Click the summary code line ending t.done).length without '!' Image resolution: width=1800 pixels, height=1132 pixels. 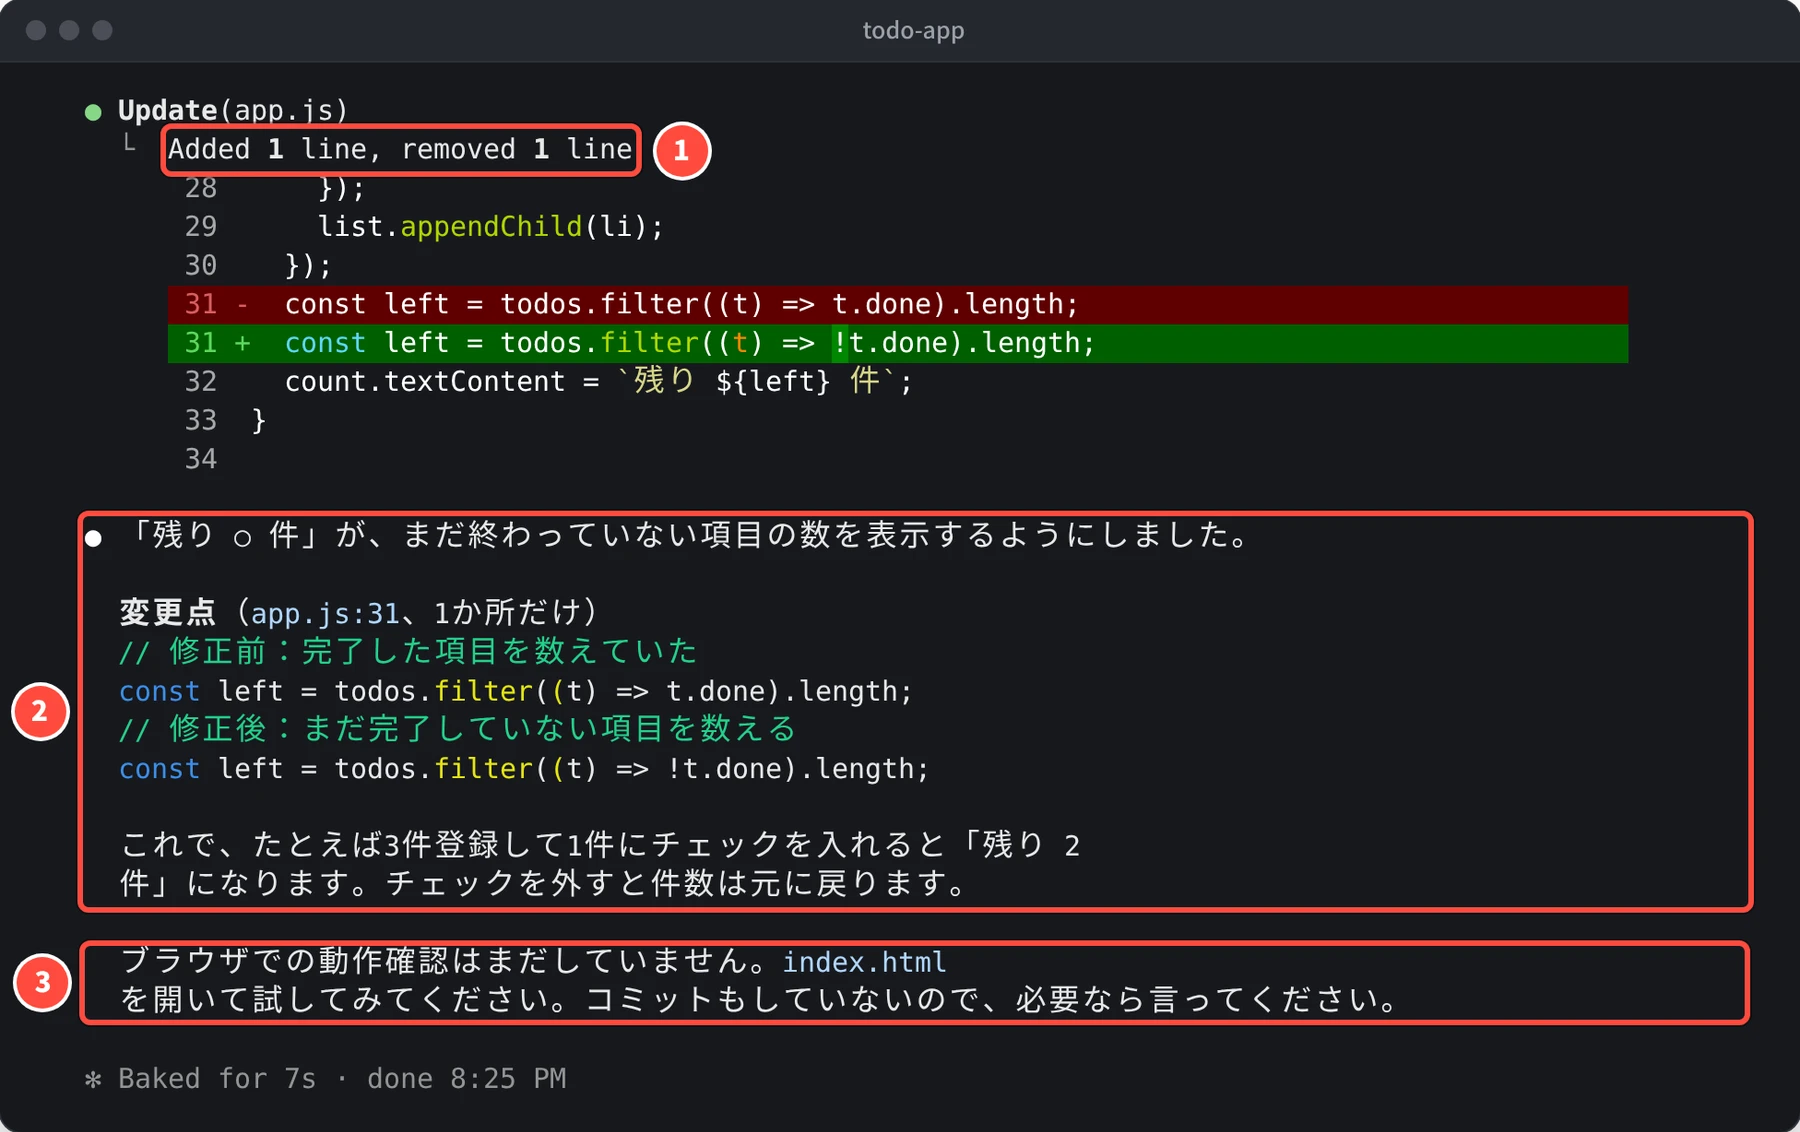[x=516, y=691]
